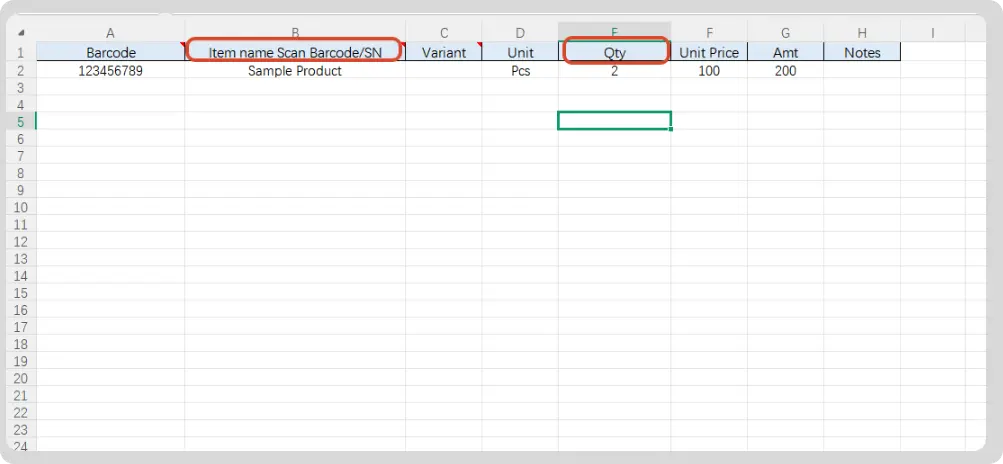Select row 10 header
The image size is (1003, 464).
click(x=20, y=207)
